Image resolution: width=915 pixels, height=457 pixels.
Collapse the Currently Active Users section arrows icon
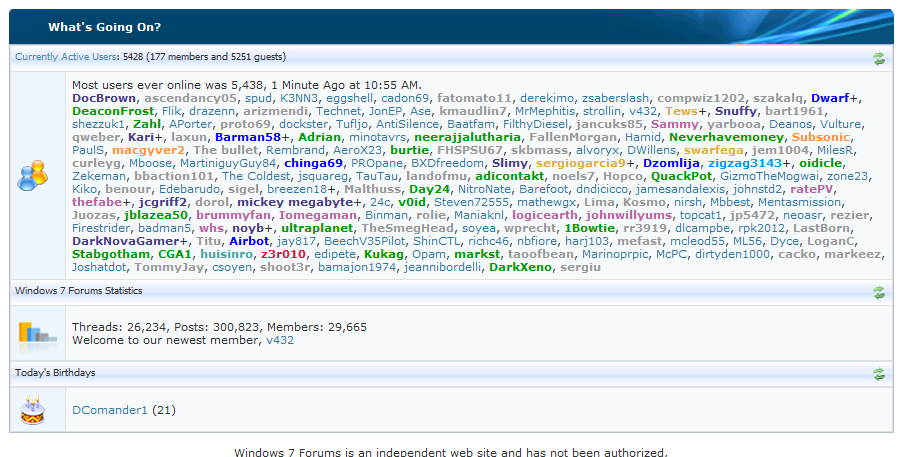click(x=878, y=58)
